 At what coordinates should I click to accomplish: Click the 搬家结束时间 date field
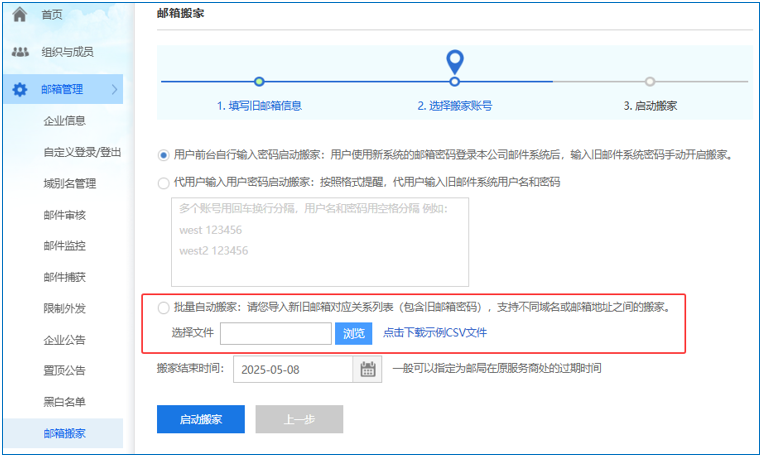tap(293, 369)
